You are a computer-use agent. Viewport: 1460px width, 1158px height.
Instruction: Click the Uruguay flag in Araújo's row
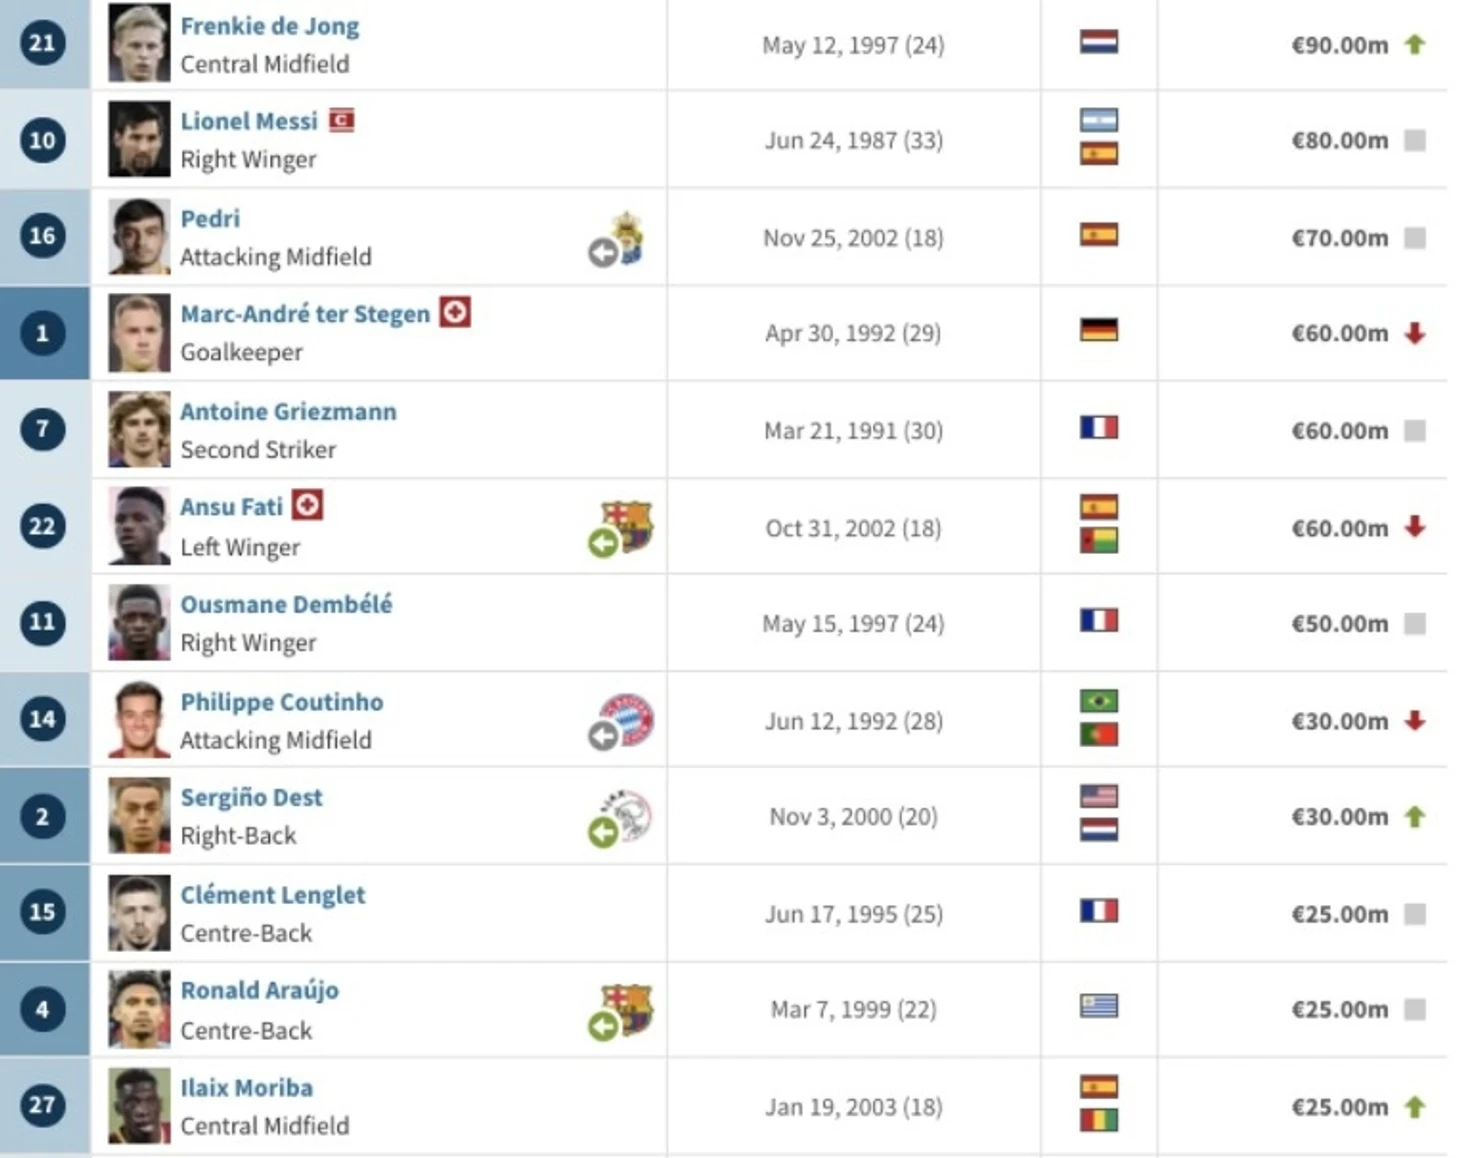1099,1006
